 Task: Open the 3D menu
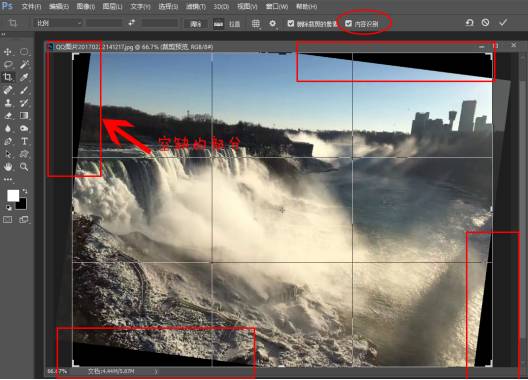click(221, 6)
